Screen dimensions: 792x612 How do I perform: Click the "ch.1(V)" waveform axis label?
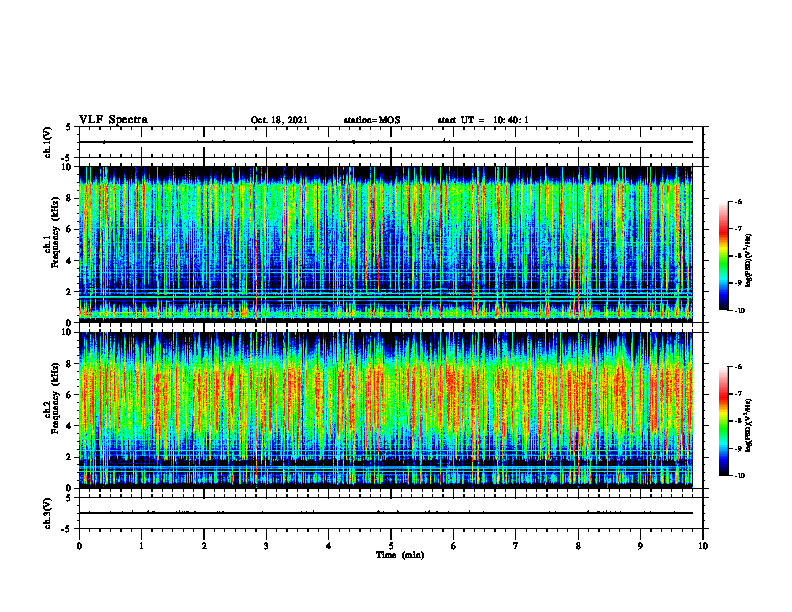click(47, 142)
